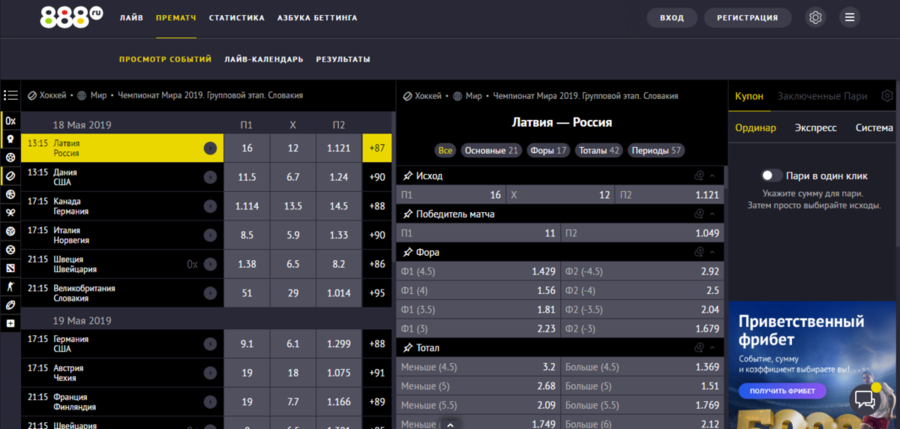Screen dimensions: 900x429
Task: Click the stats icon for Дания — США
Action: coord(210,177)
